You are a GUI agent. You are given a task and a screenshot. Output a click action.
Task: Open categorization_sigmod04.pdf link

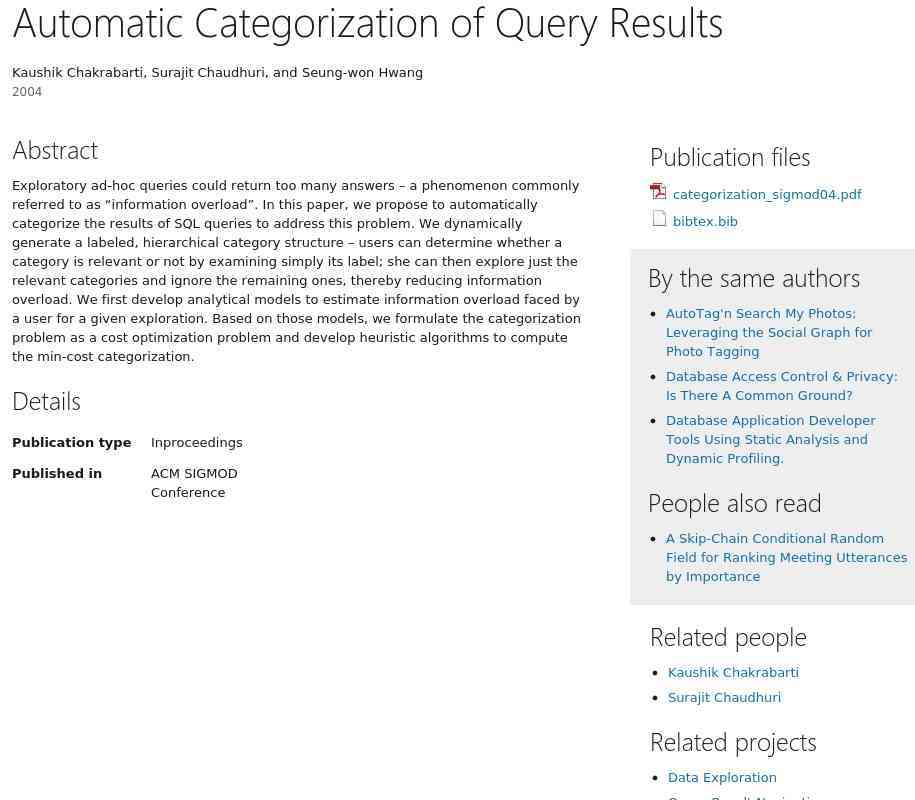click(x=767, y=195)
